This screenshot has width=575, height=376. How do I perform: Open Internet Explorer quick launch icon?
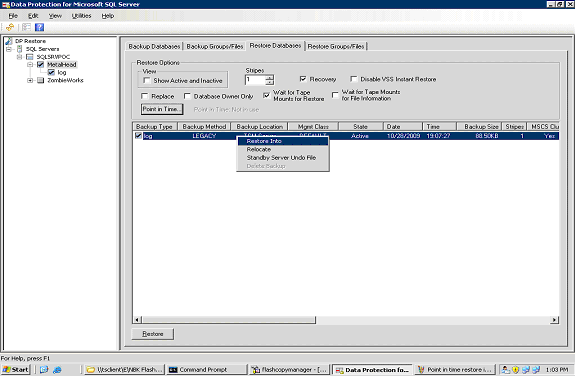tap(57, 370)
